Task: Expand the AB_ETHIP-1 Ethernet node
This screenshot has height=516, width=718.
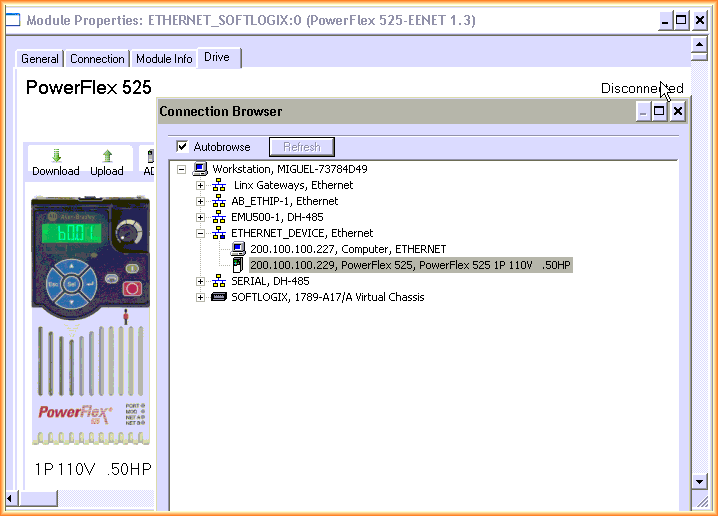Action: [201, 201]
